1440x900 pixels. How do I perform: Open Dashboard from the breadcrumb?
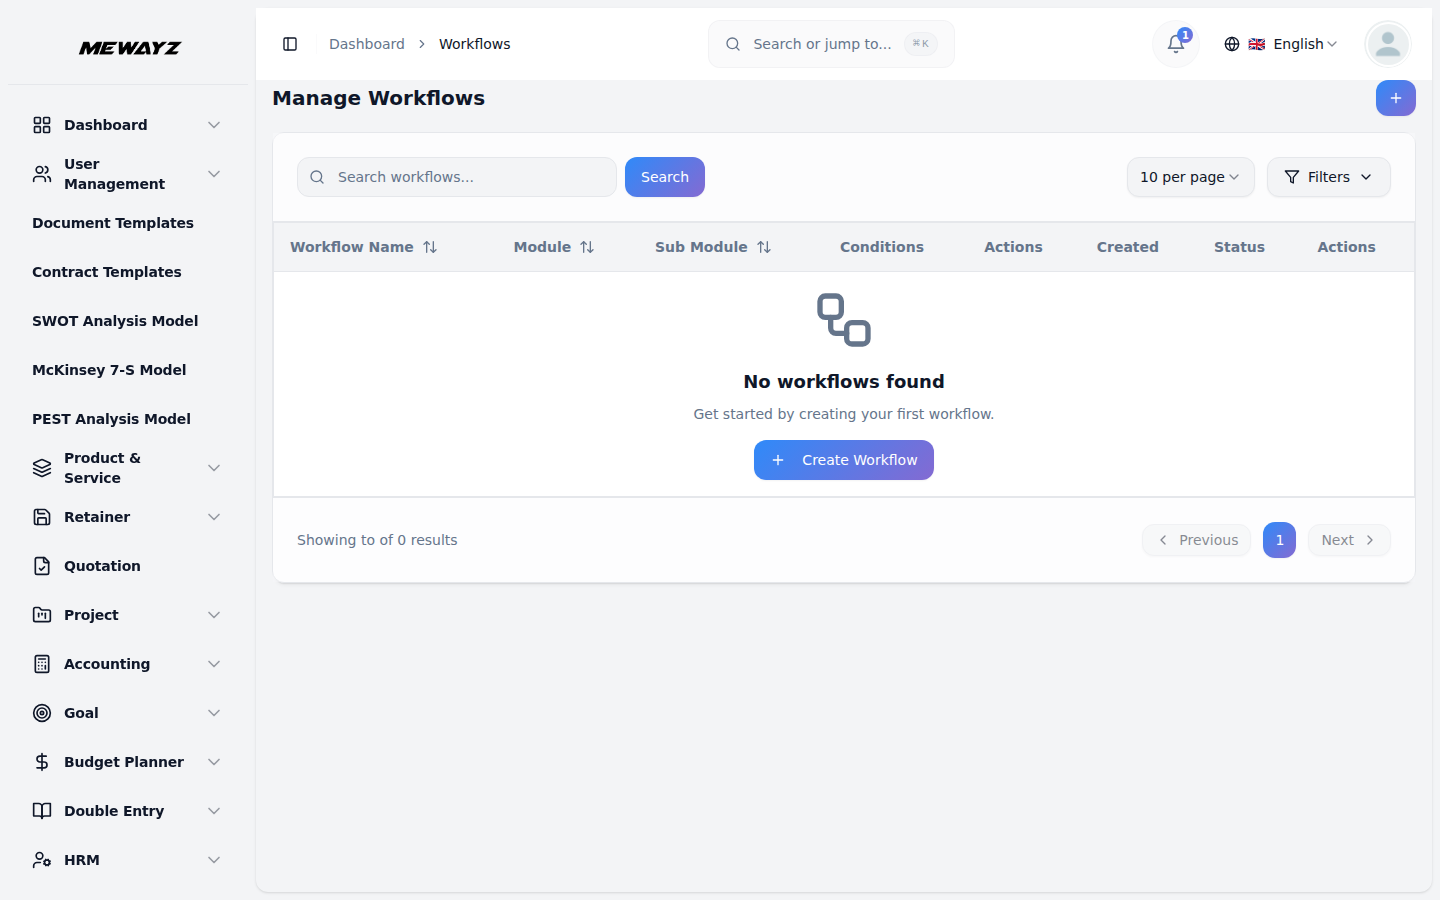point(366,44)
